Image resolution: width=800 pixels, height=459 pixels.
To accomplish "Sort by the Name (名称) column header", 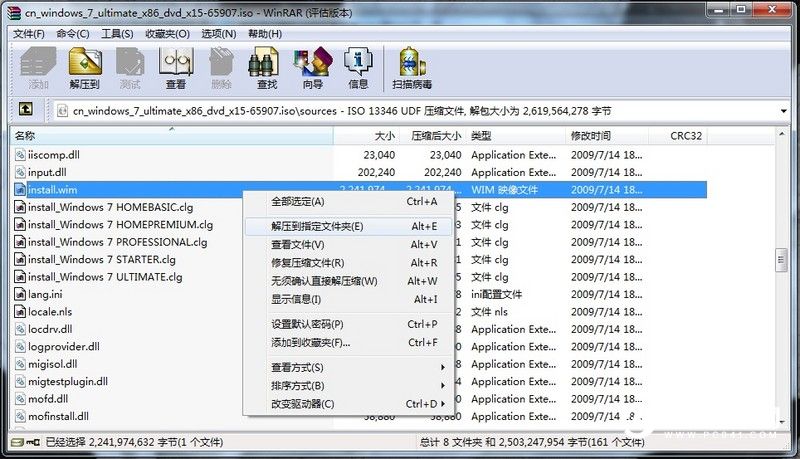I will pyautogui.click(x=171, y=136).
